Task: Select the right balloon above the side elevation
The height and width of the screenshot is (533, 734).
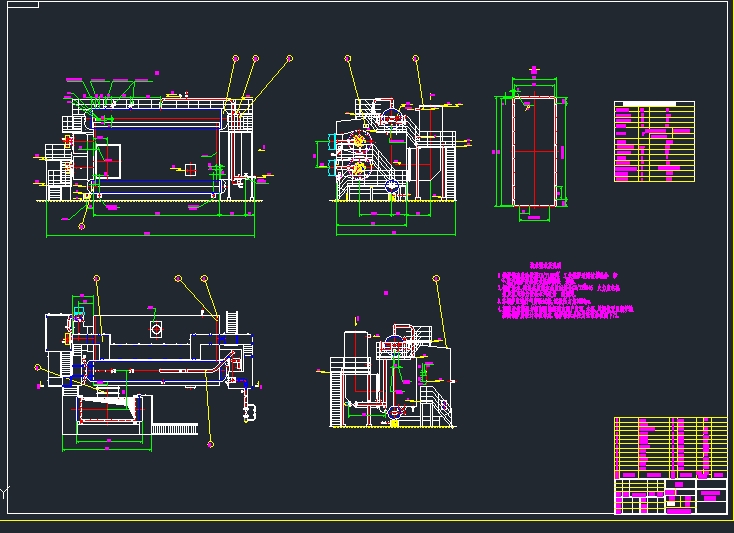Action: click(415, 59)
